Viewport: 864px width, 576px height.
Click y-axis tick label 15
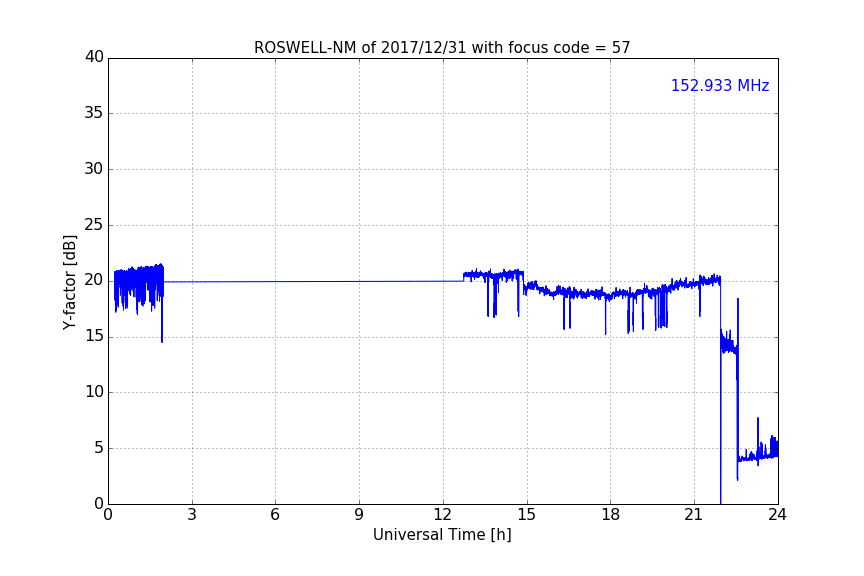pyautogui.click(x=94, y=336)
